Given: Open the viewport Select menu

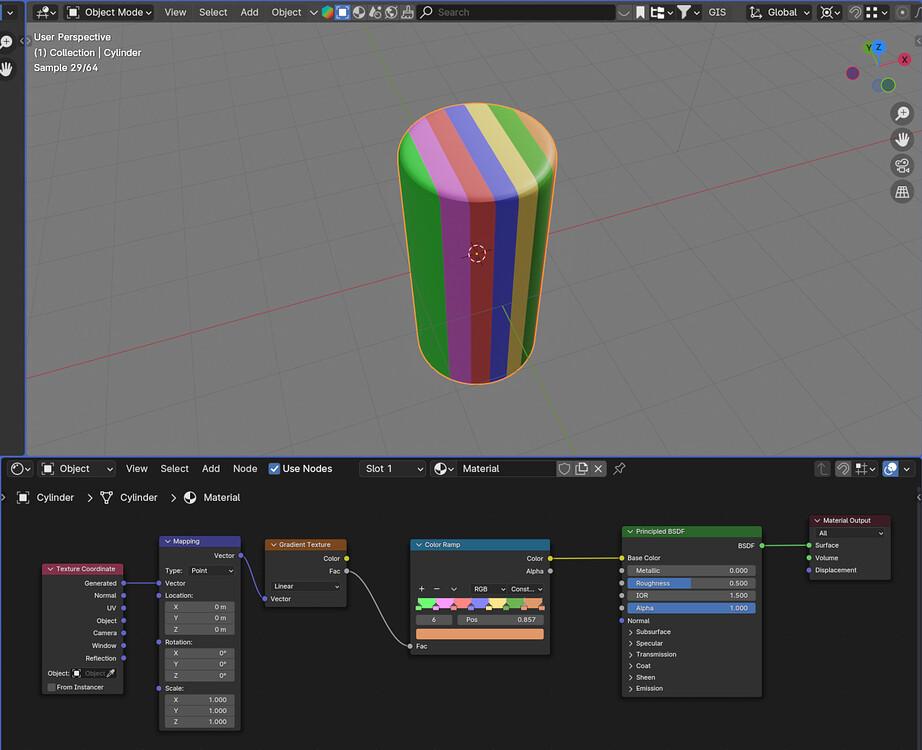Looking at the screenshot, I should [x=213, y=12].
